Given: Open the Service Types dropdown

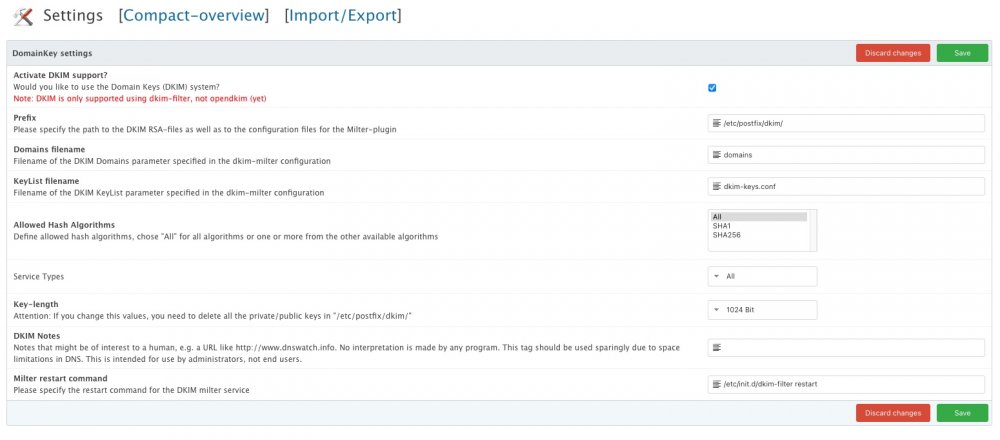Looking at the screenshot, I should pos(762,276).
